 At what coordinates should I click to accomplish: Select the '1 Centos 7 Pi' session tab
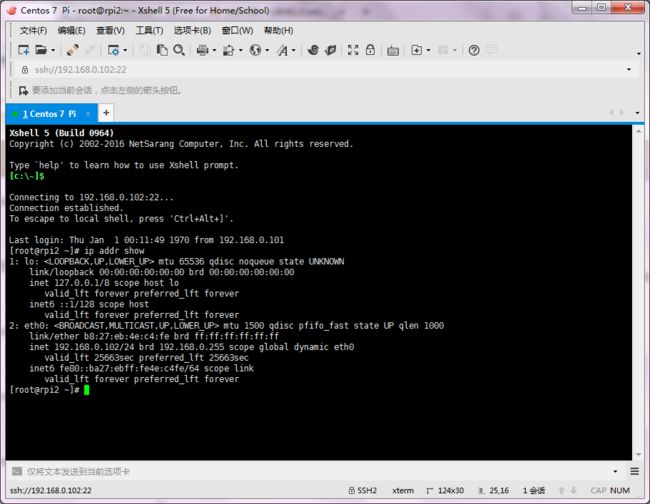point(49,114)
